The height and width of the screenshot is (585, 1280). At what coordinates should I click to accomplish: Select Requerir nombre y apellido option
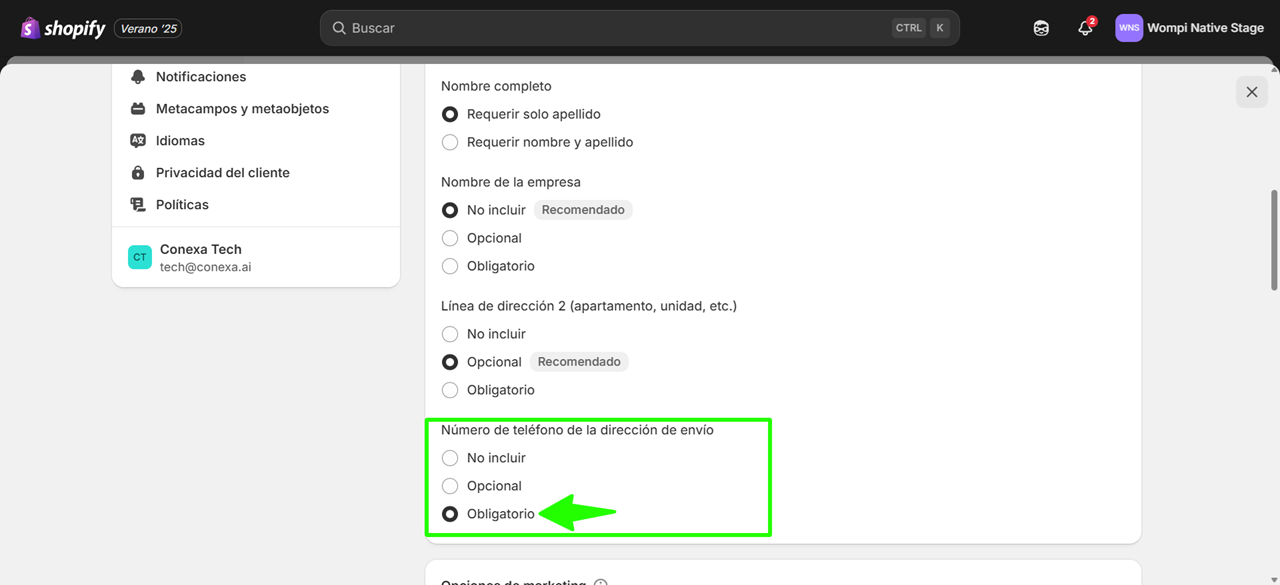[450, 142]
